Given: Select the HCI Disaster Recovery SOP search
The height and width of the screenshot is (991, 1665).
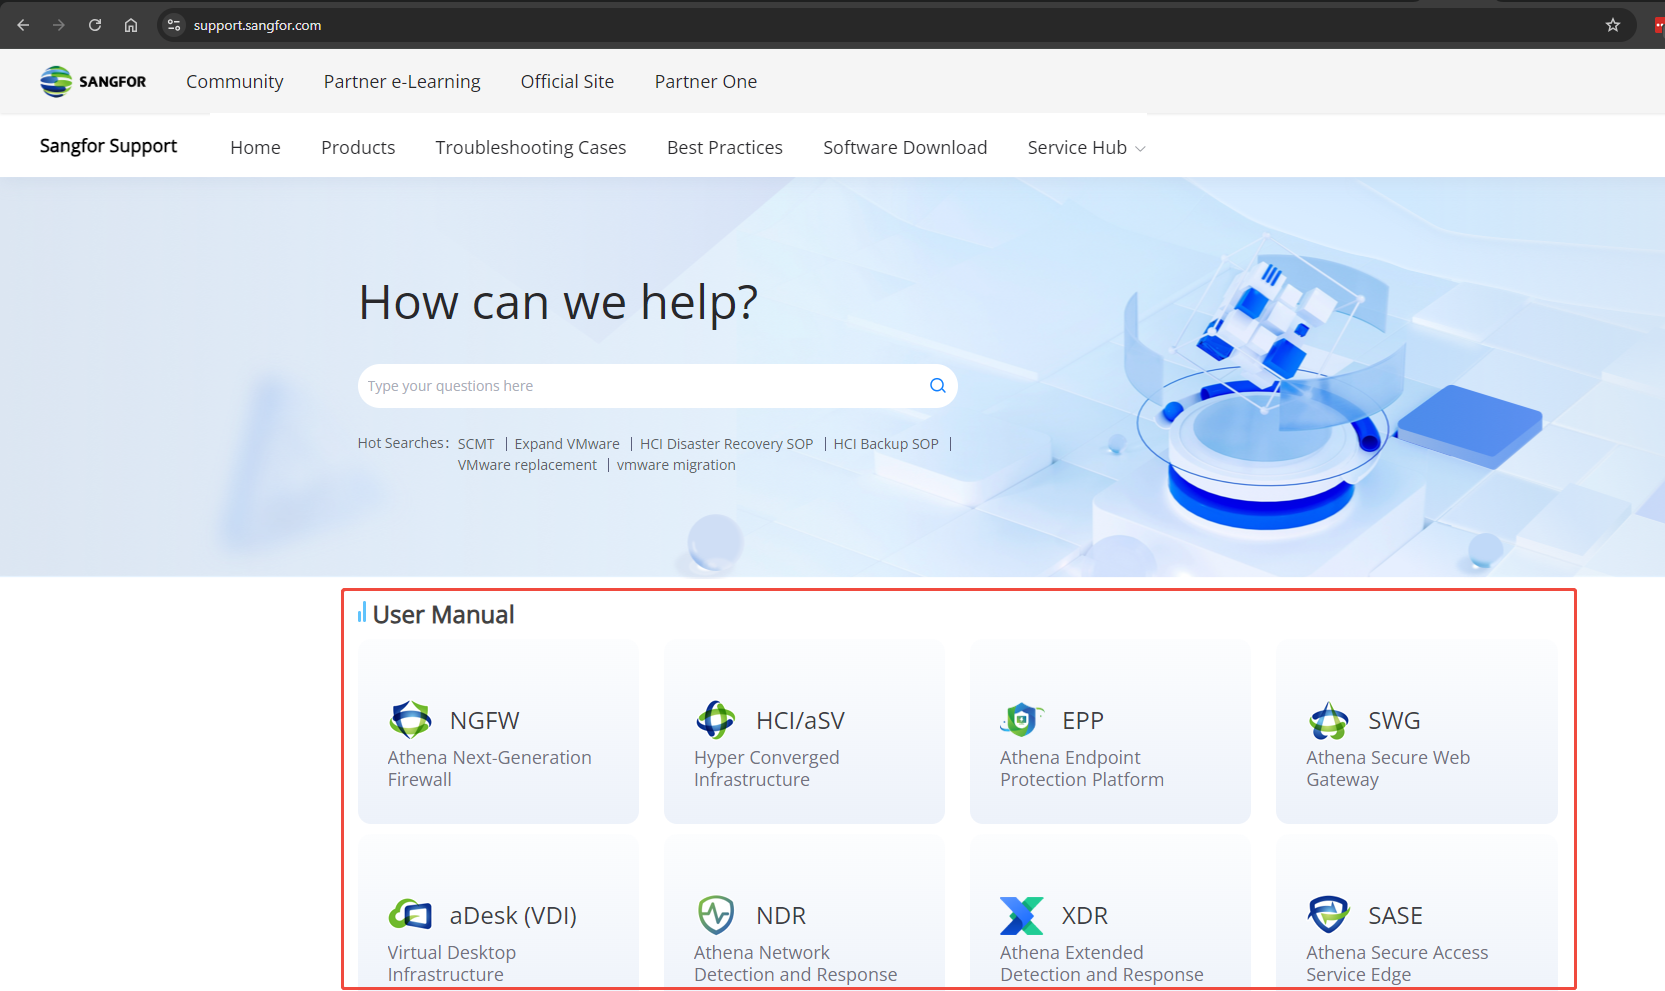Looking at the screenshot, I should (727, 444).
